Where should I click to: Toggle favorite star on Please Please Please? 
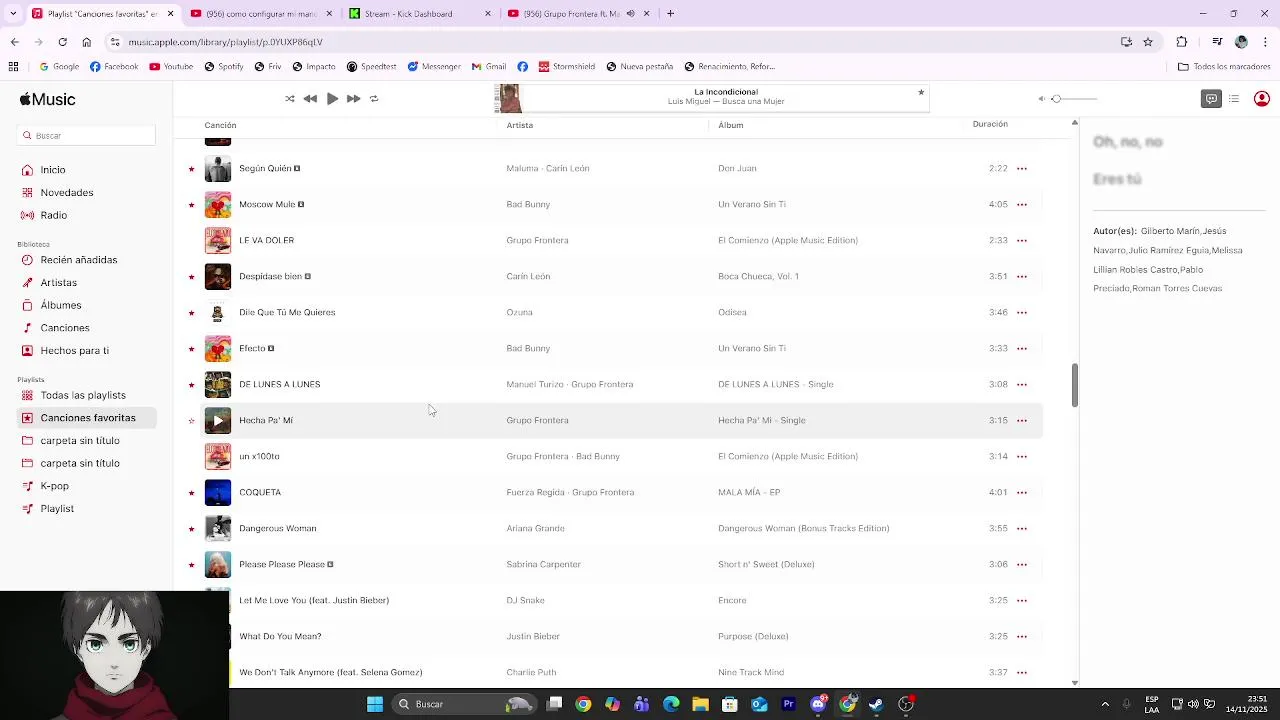(x=191, y=565)
